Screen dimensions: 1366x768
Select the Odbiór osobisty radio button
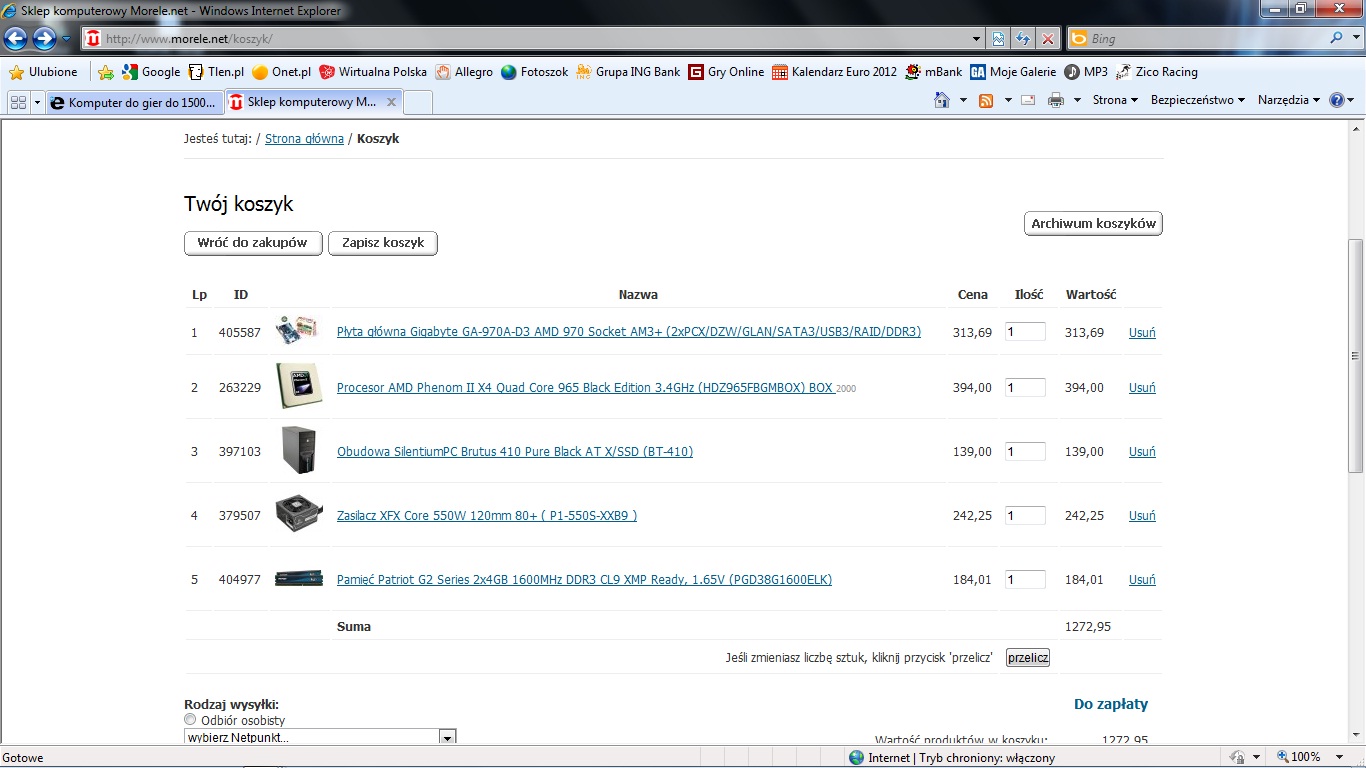[190, 720]
